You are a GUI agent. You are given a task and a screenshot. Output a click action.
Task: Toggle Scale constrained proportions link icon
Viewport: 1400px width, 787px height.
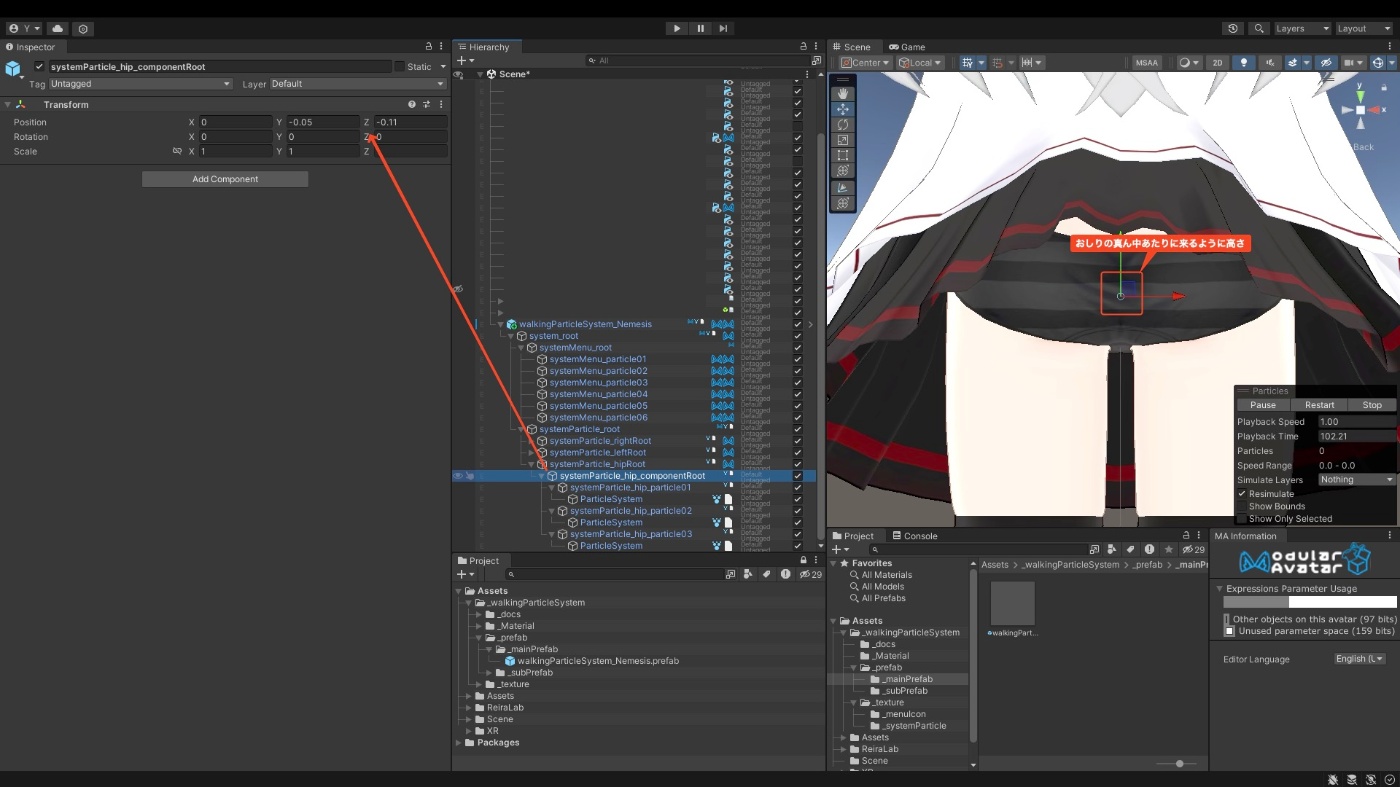coord(177,151)
